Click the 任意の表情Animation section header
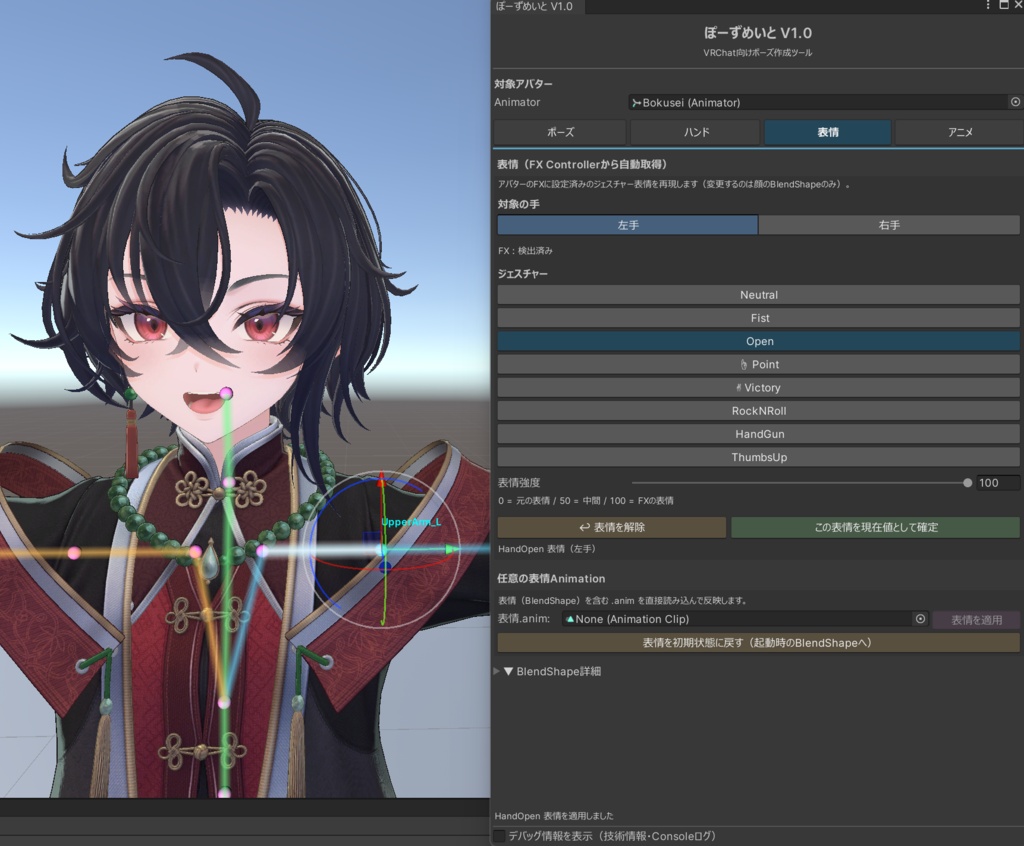The image size is (1024, 846). tap(551, 579)
